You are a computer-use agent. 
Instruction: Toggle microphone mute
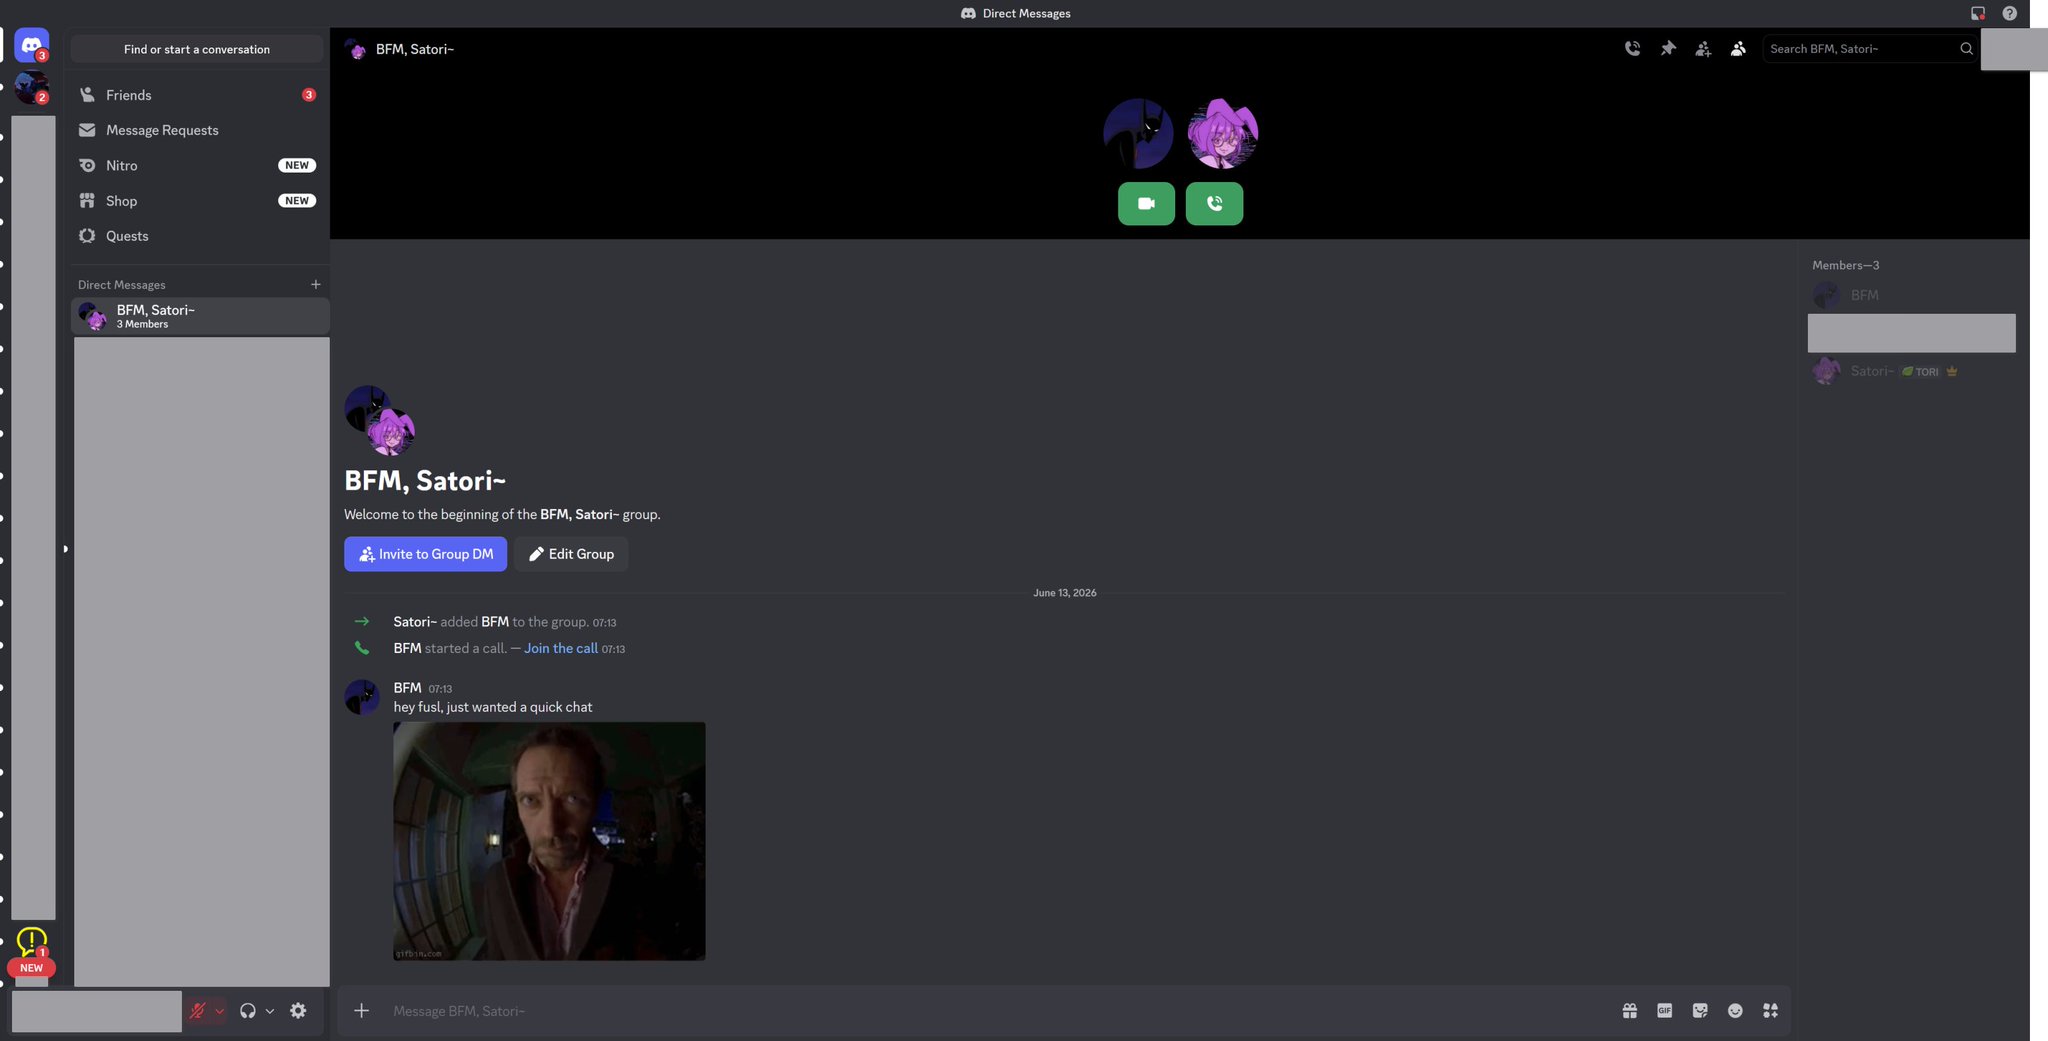pos(197,1011)
